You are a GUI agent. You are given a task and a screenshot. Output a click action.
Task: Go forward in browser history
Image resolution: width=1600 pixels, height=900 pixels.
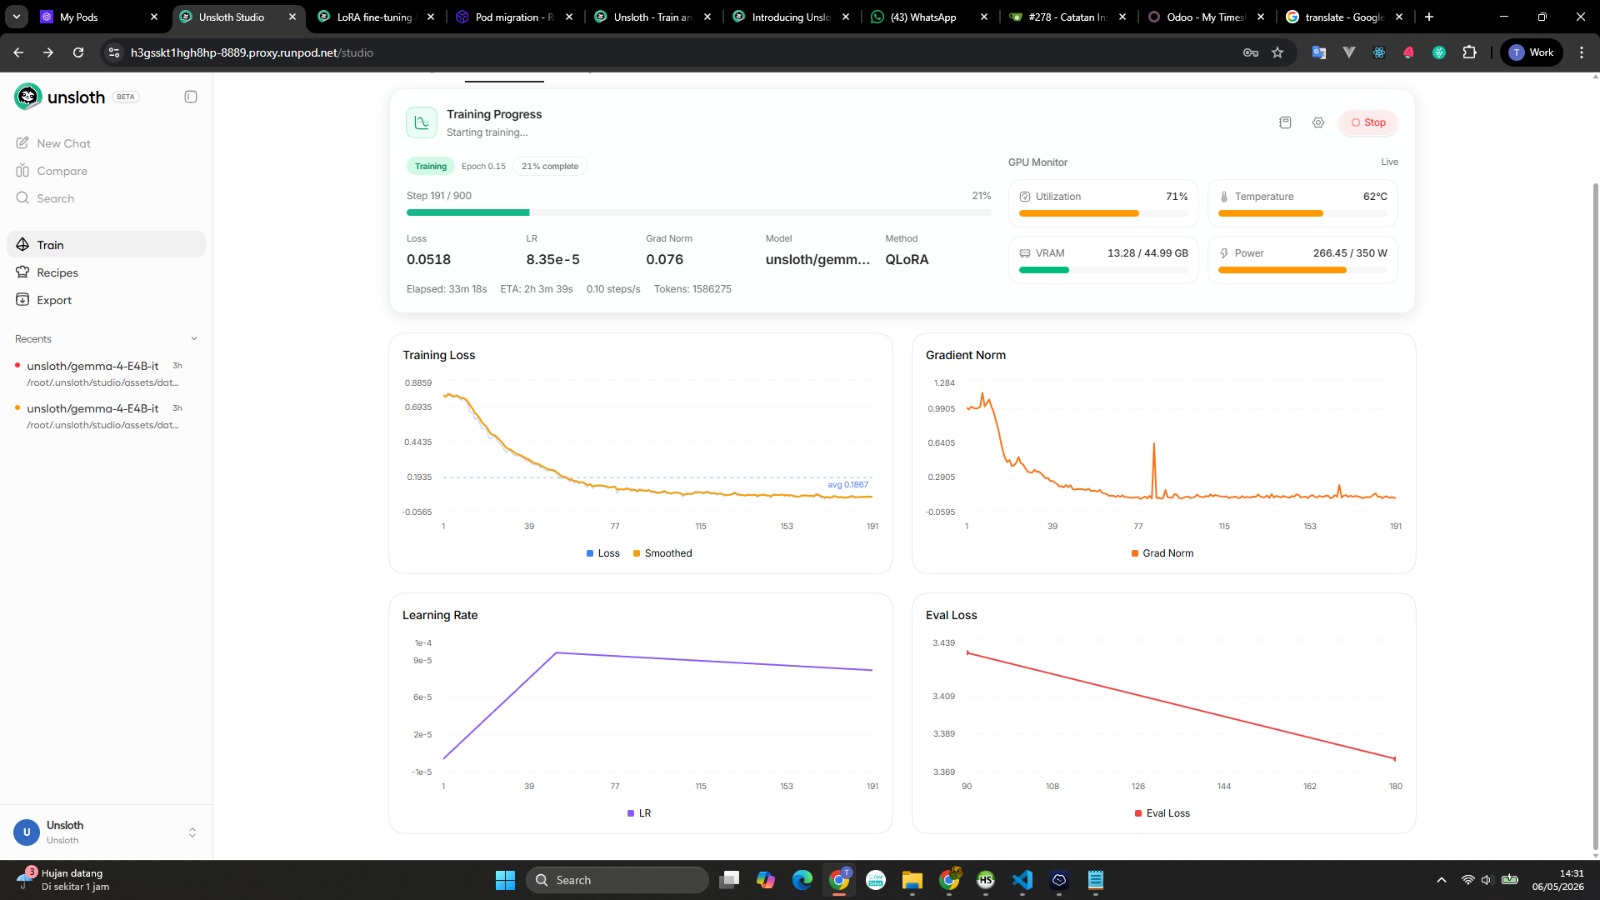[48, 52]
